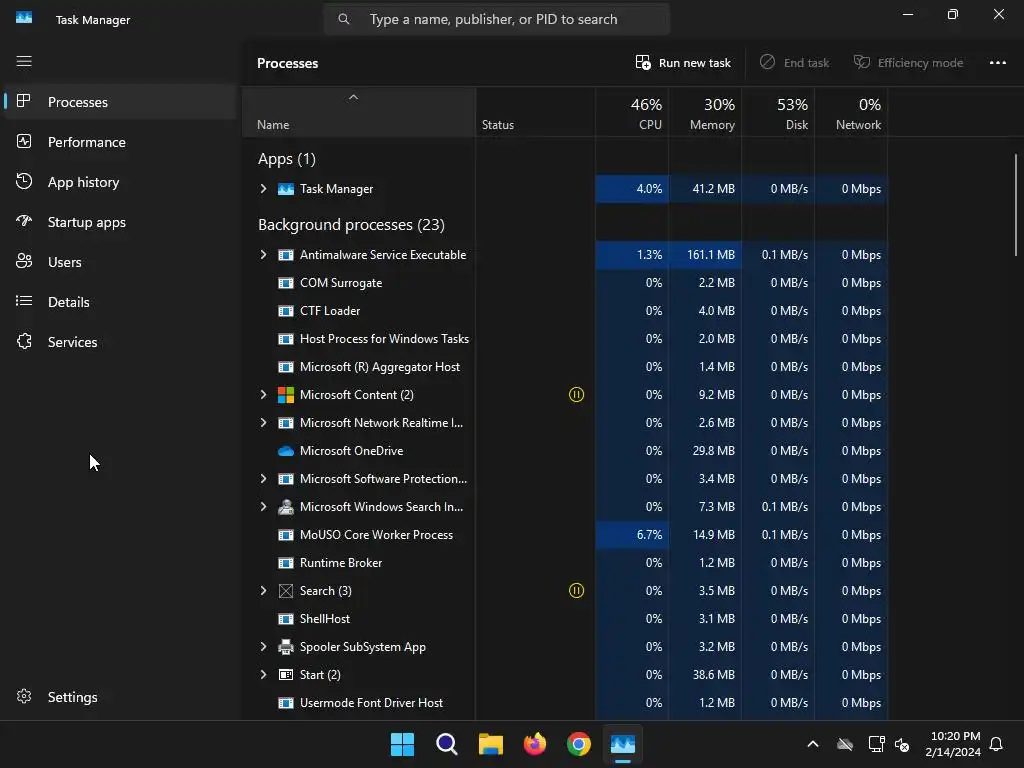Click the Details list icon
This screenshot has height=768, width=1024.
(x=24, y=301)
